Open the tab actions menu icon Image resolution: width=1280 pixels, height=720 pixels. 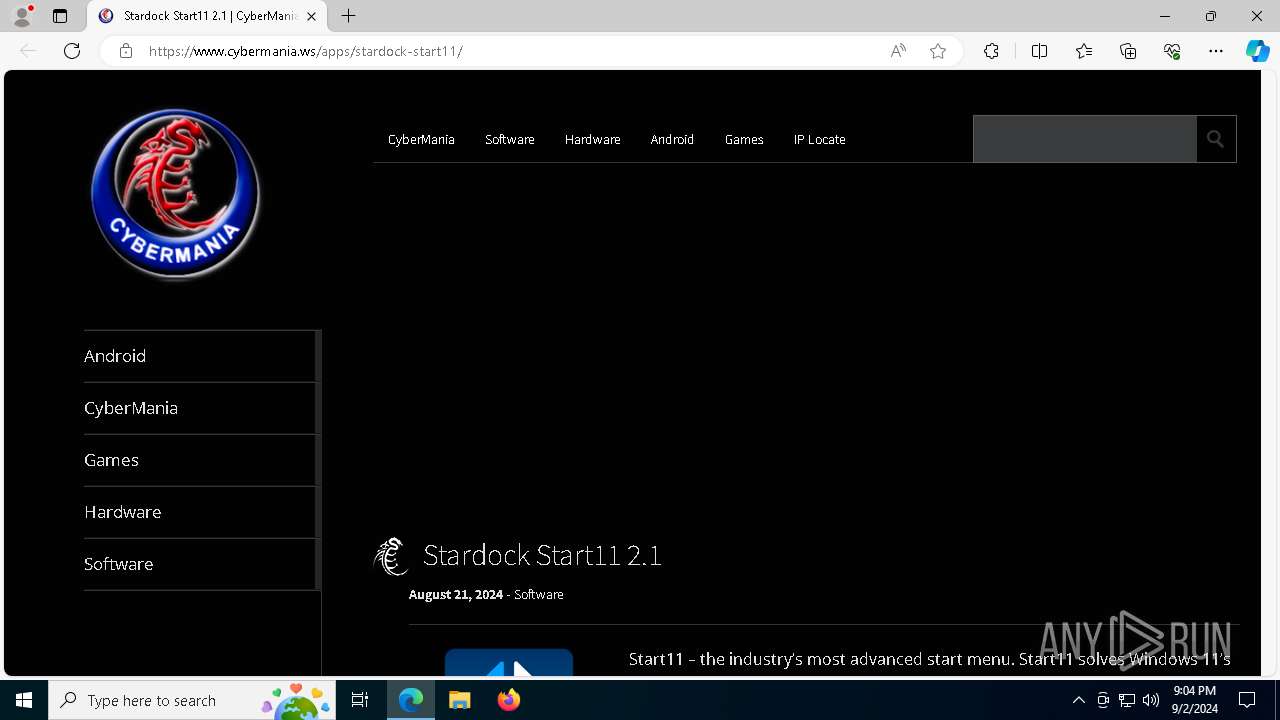coord(60,16)
